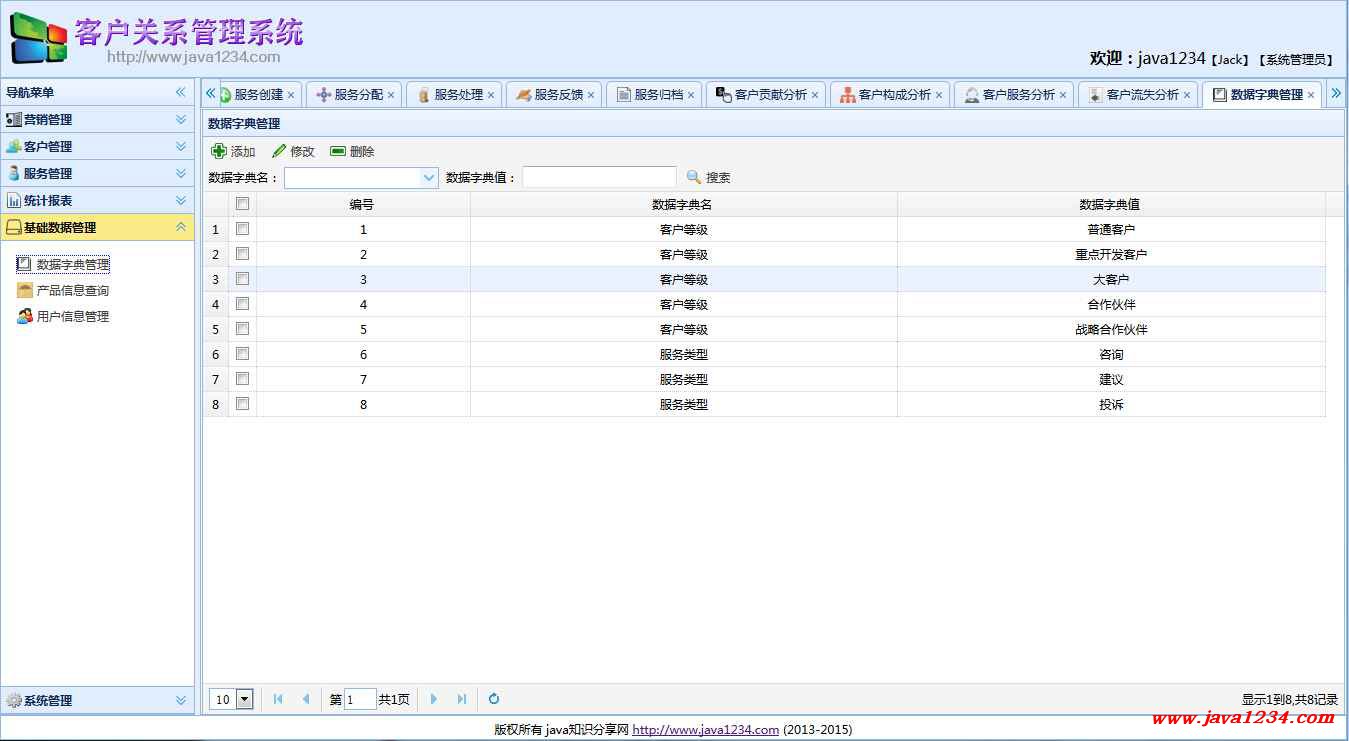Click the 系统管理 gear icon
Viewport: 1349px width, 741px height.
13,700
